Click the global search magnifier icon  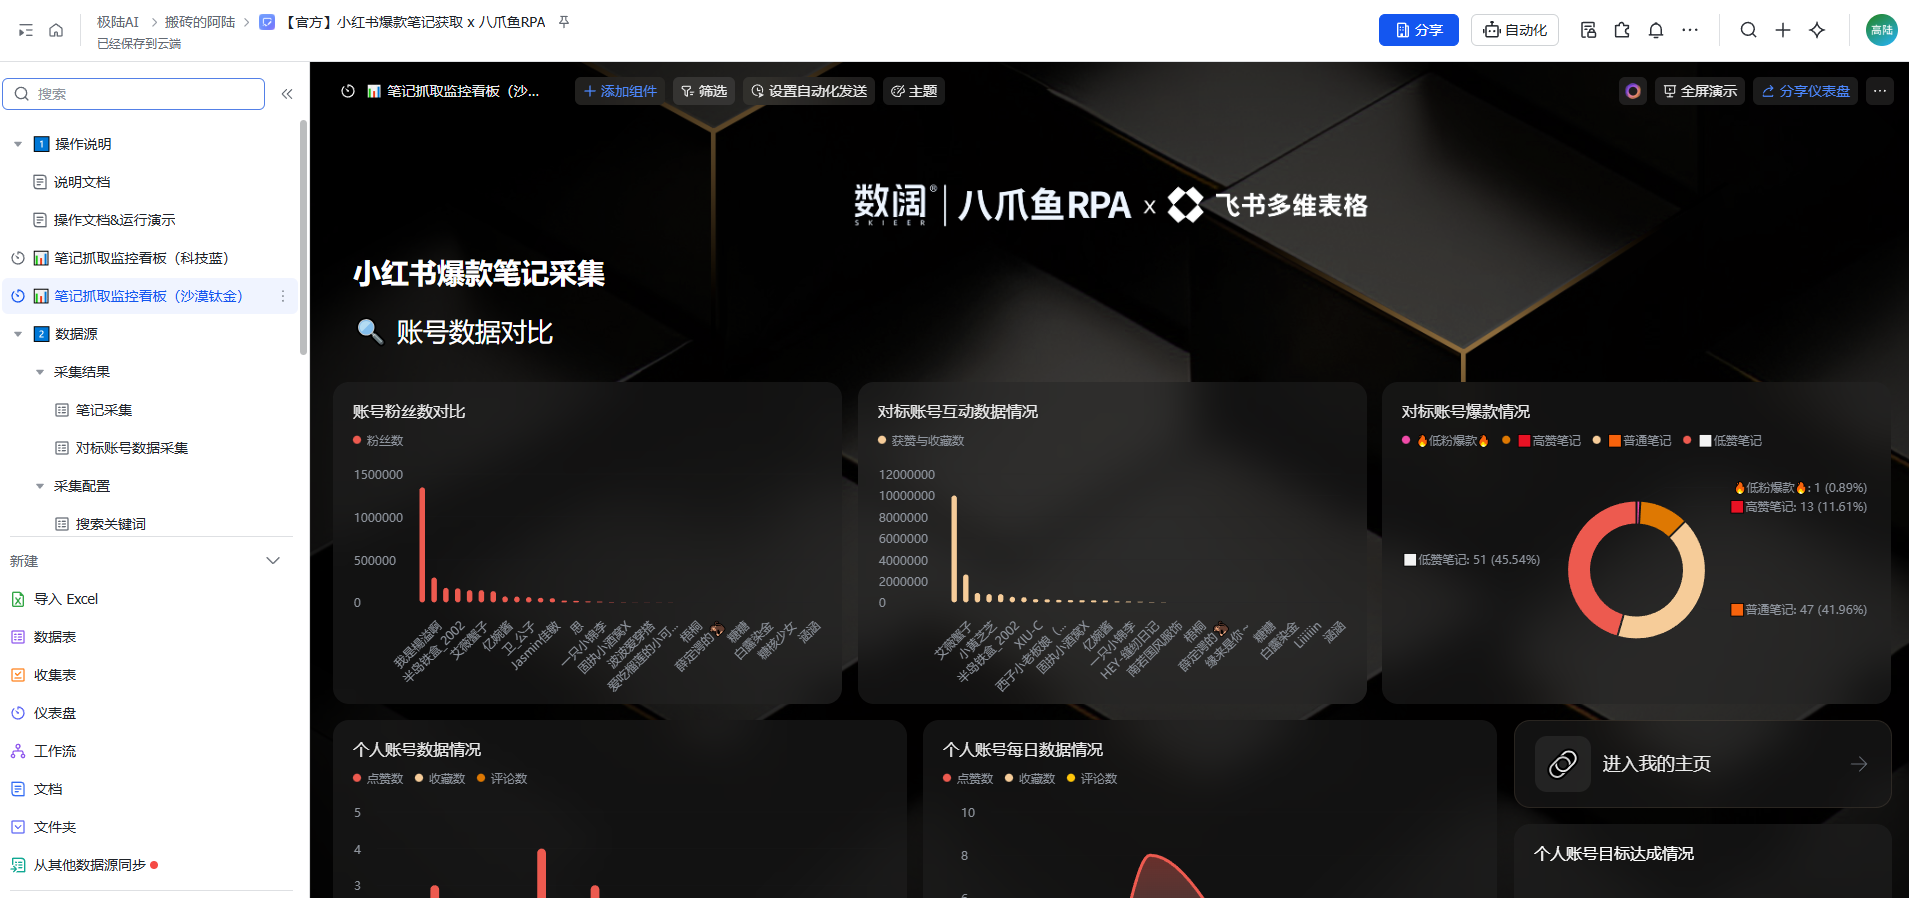(x=1748, y=30)
